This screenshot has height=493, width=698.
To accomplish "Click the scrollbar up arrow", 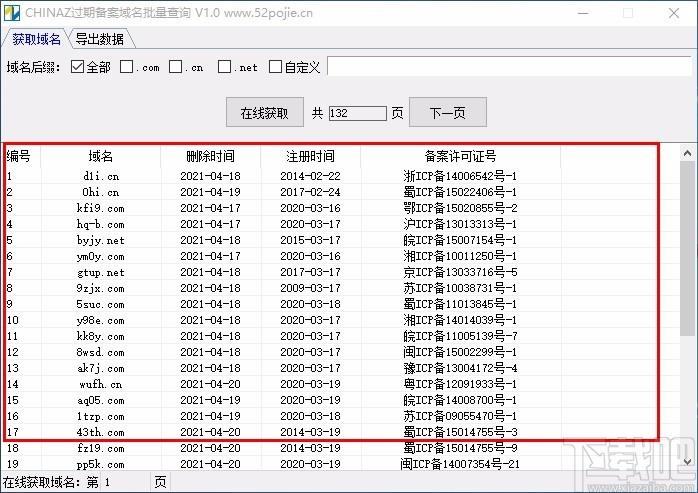I will pyautogui.click(x=687, y=154).
